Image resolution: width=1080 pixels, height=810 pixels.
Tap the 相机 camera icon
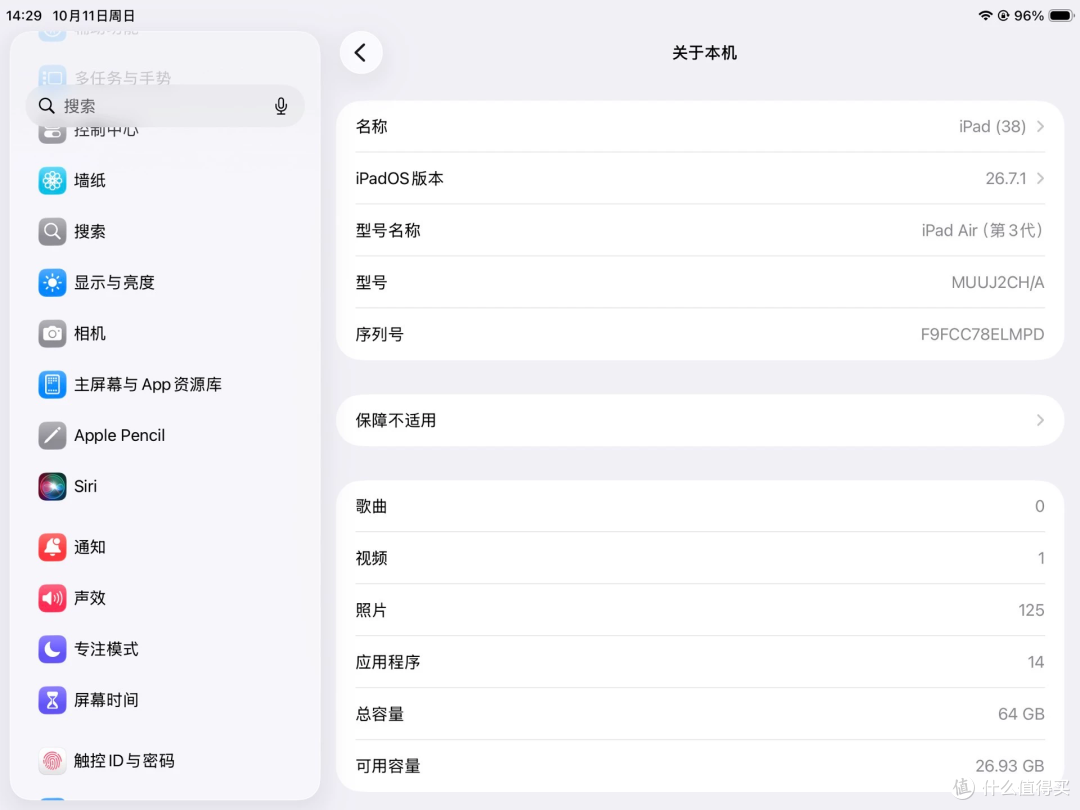click(x=52, y=333)
